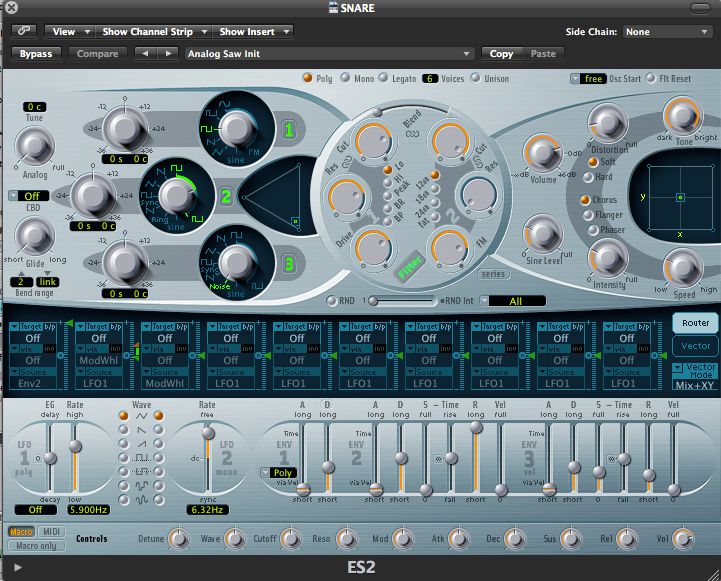Open the Osc Start free dropdown

pyautogui.click(x=588, y=79)
